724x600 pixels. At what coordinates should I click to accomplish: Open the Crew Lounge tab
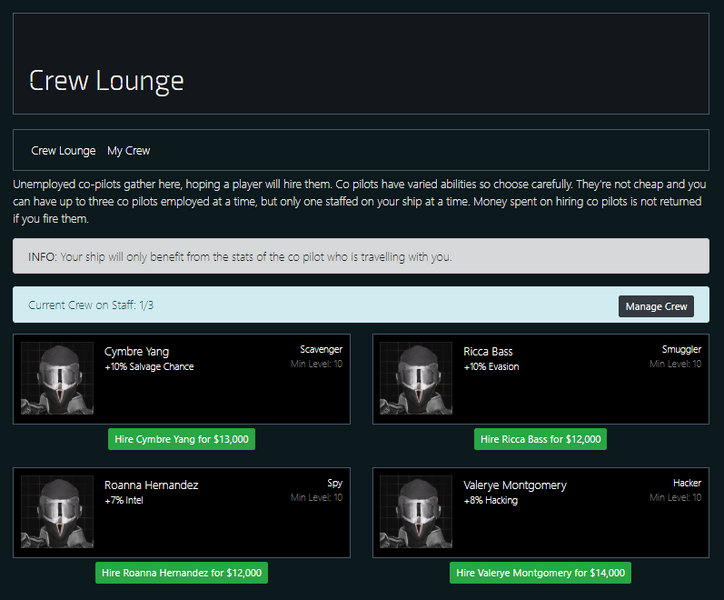[63, 151]
